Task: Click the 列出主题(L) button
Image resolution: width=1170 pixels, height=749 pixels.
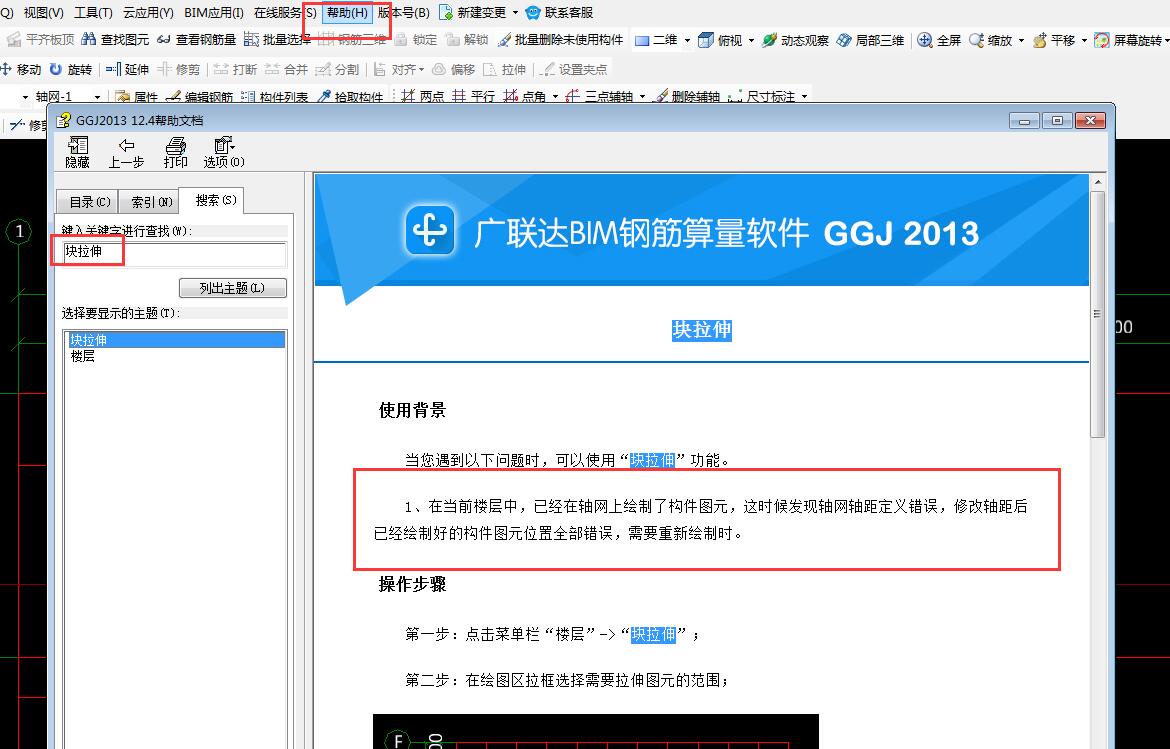Action: [x=232, y=288]
